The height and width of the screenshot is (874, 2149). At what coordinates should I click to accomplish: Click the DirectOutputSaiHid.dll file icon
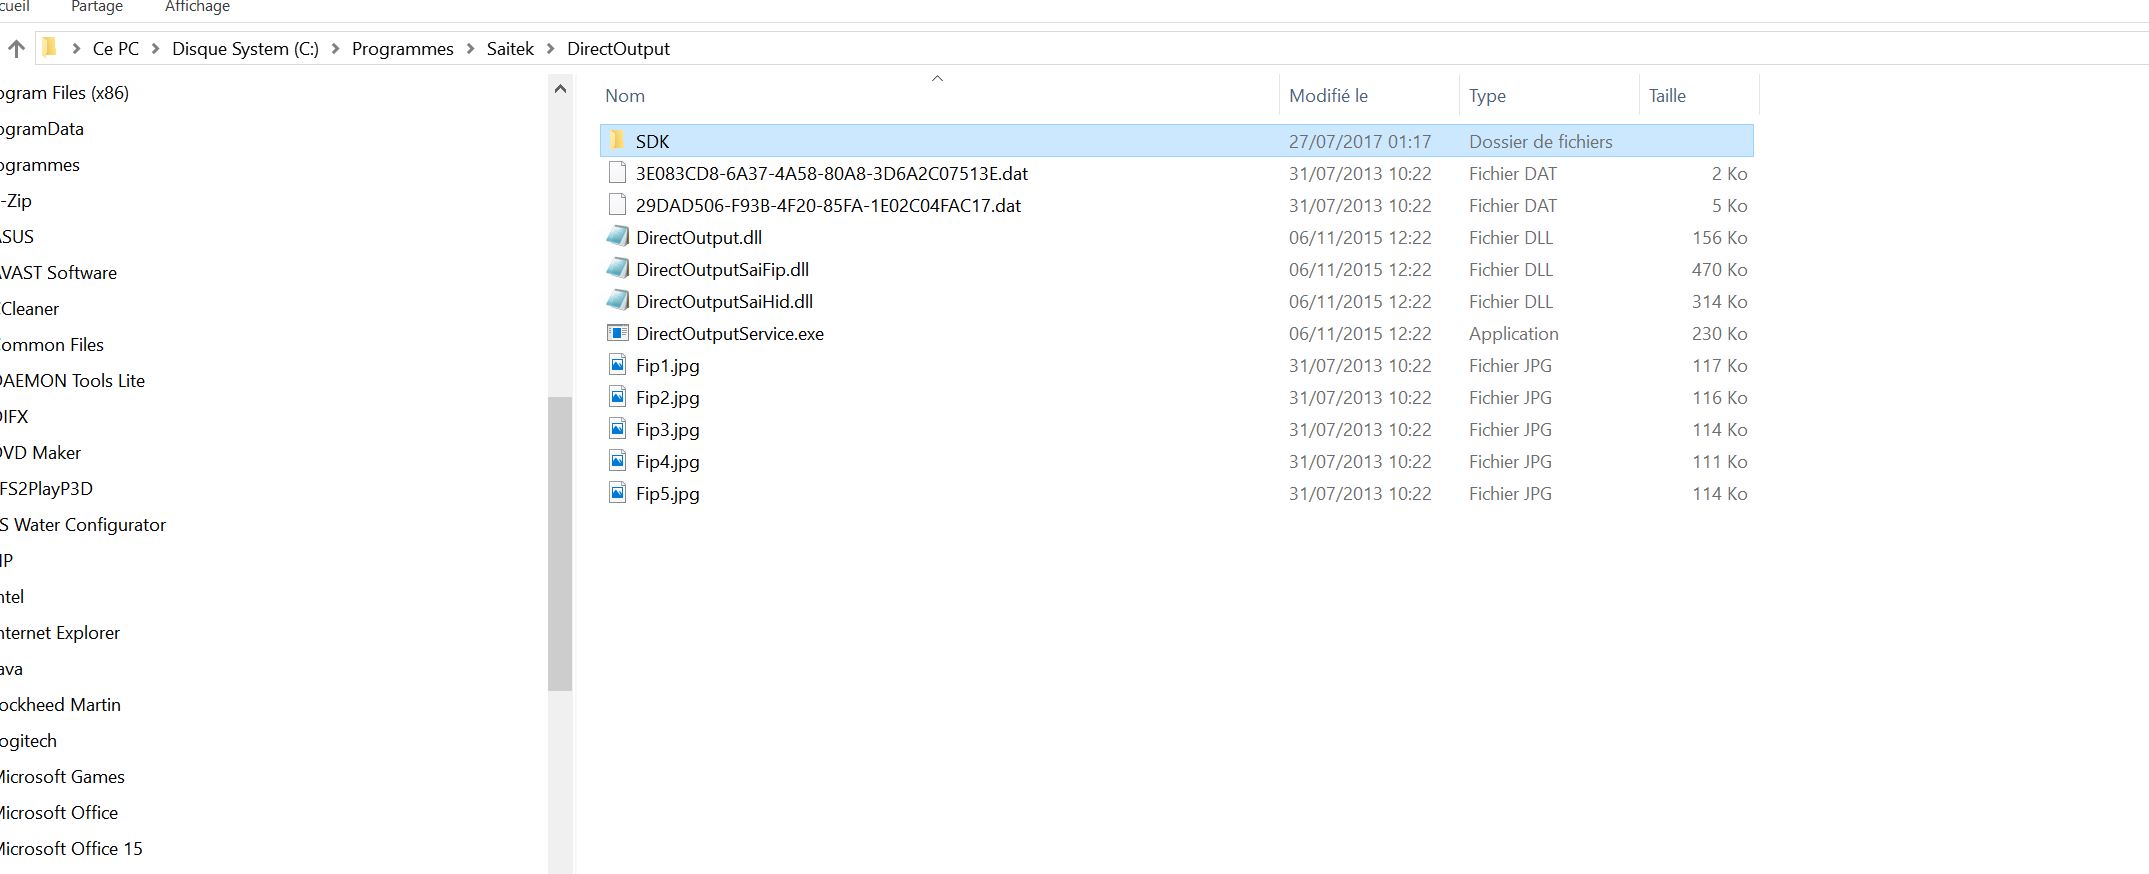click(x=618, y=301)
